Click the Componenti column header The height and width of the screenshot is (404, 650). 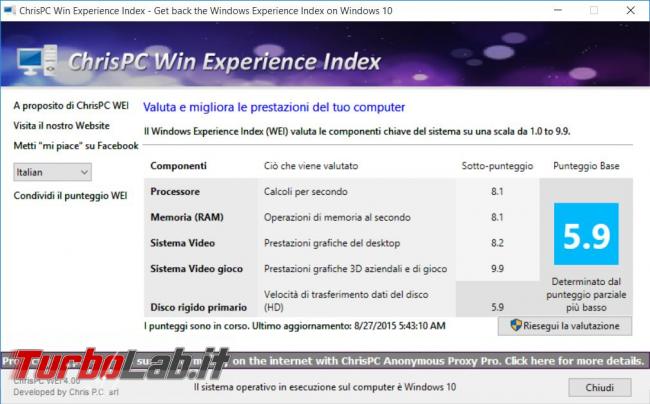(178, 166)
